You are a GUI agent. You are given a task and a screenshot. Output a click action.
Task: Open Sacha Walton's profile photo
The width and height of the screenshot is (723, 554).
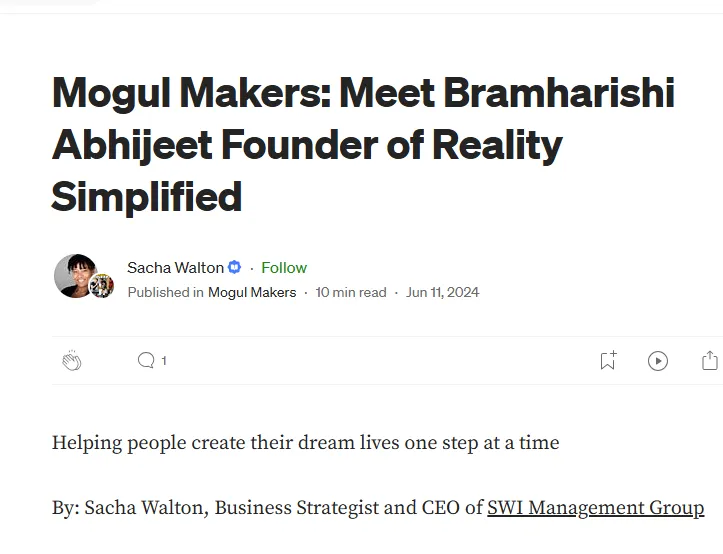(x=76, y=275)
